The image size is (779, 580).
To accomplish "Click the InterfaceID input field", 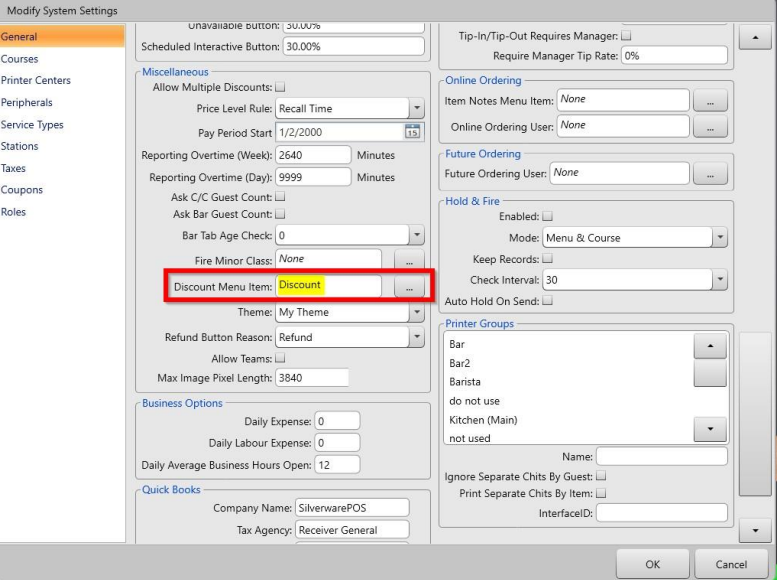I will tap(662, 513).
